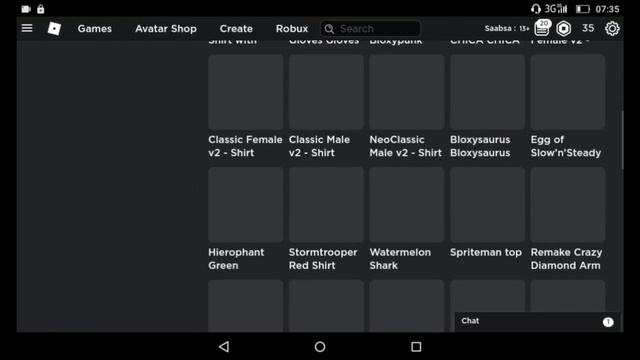Viewport: 640px width, 360px height.
Task: Click the vertical page scrollbar
Action: [622, 140]
